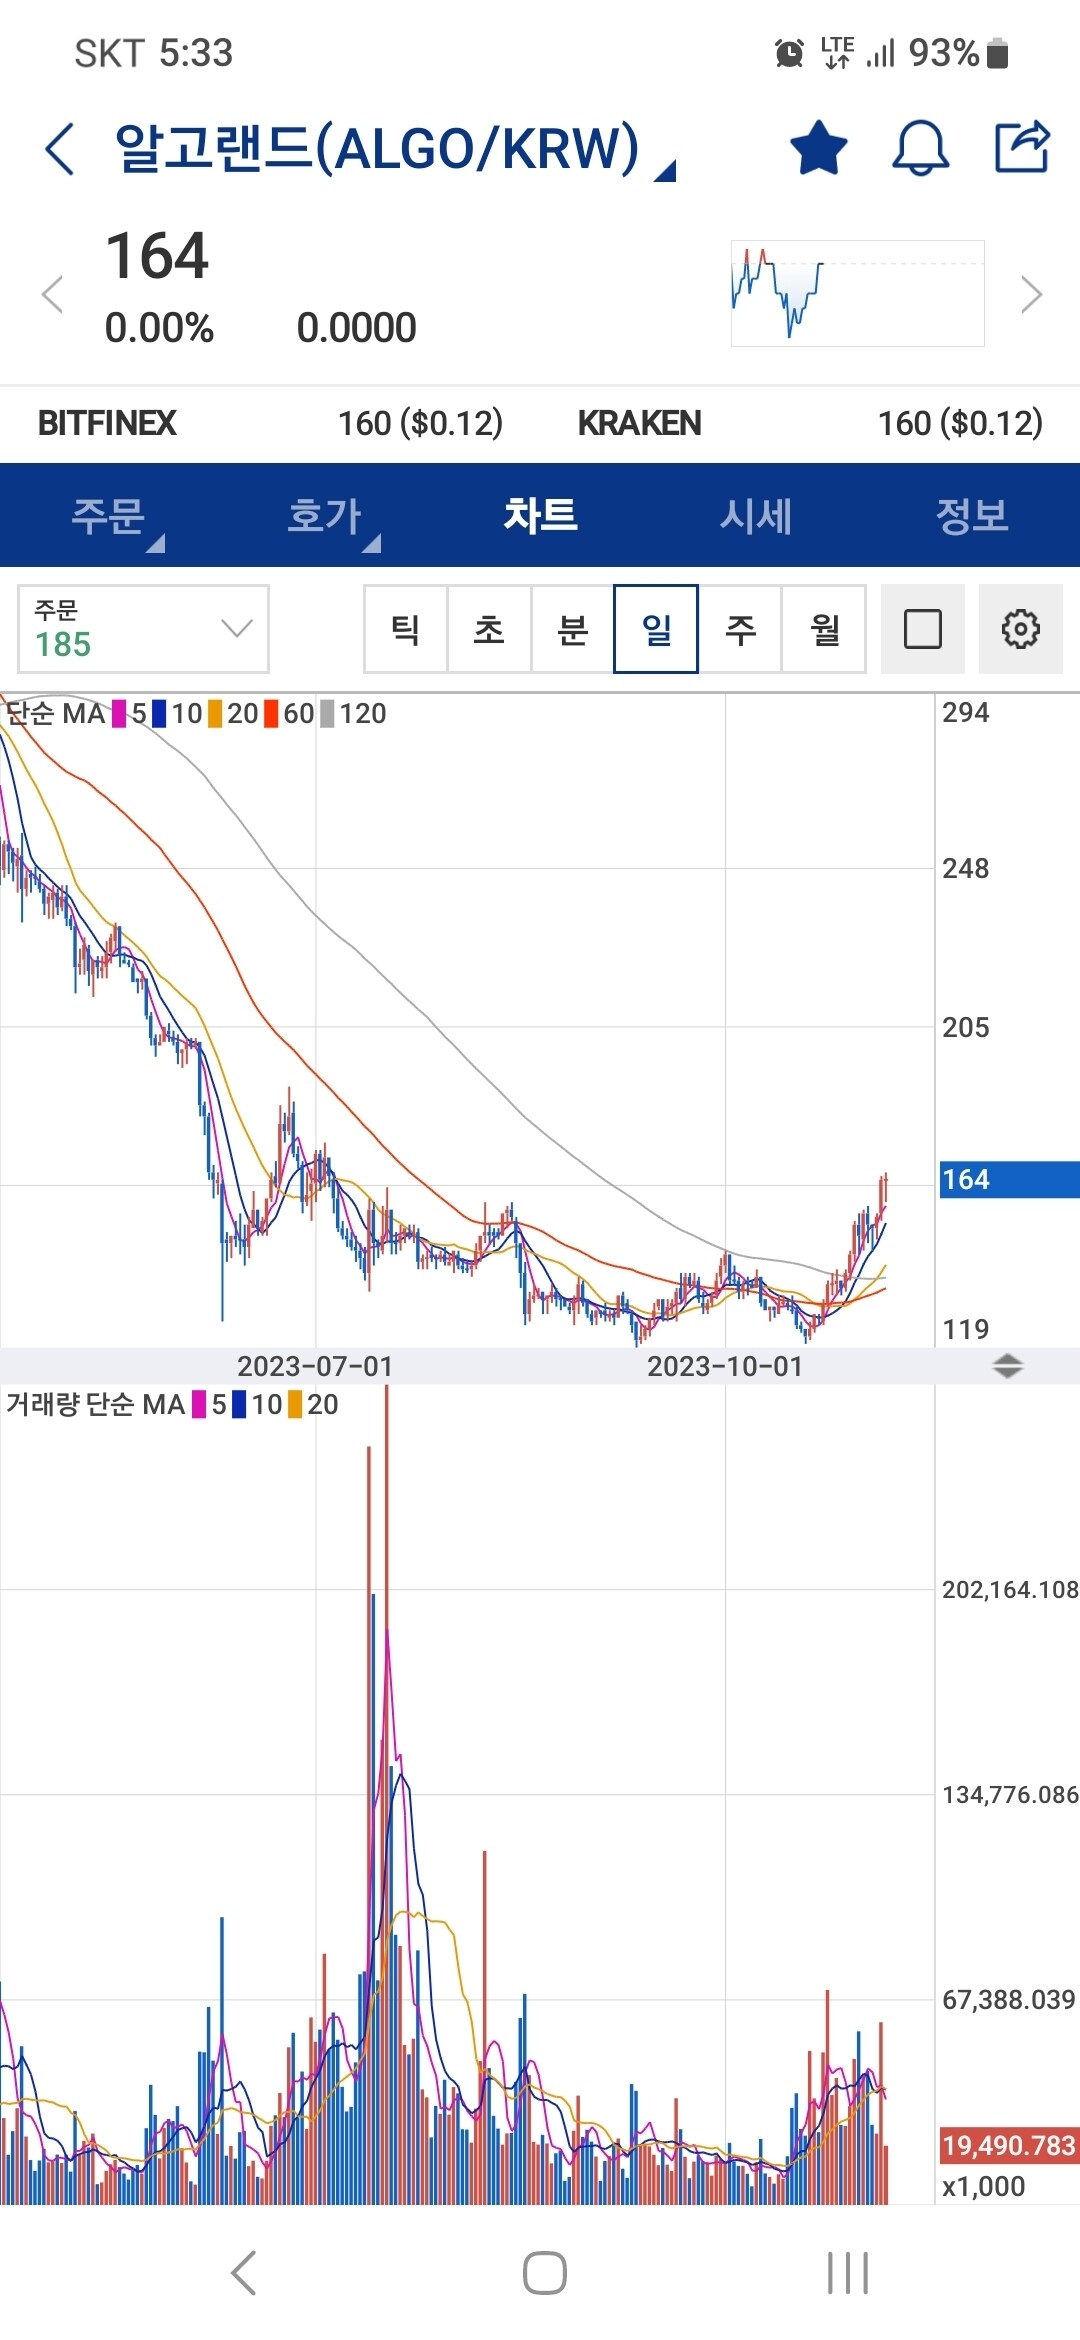1080x2340 pixels.
Task: Open chart settings gear icon
Action: [x=1020, y=629]
